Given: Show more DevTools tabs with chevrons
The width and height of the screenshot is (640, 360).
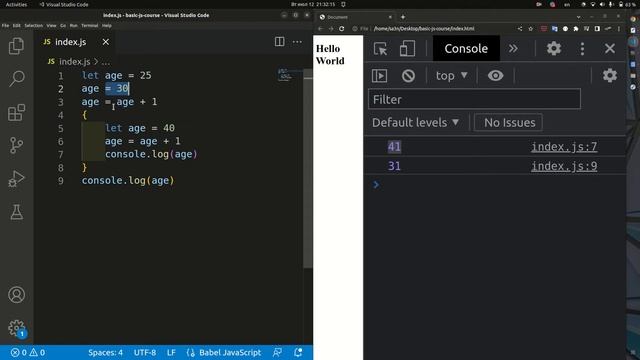Looking at the screenshot, I should pos(513,49).
